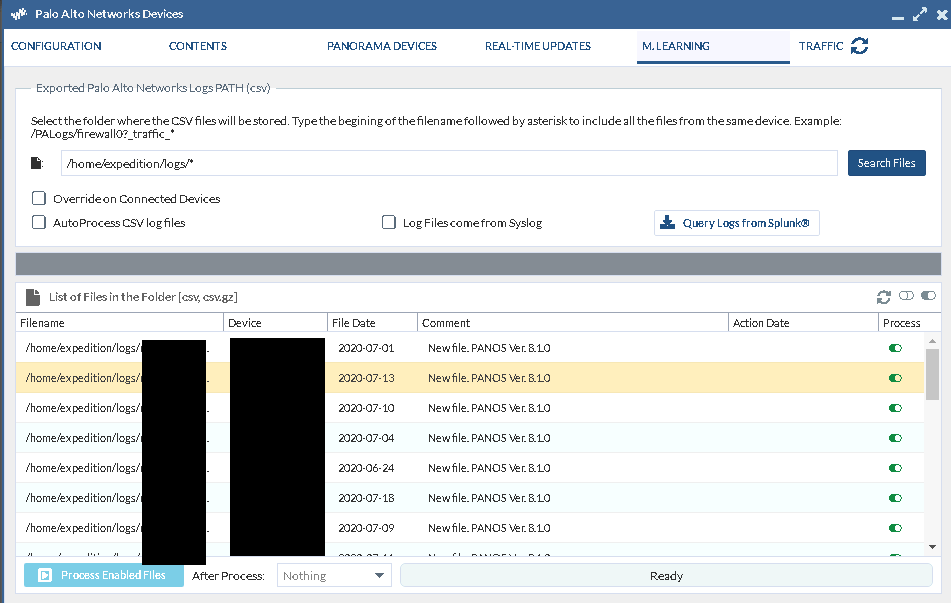This screenshot has height=603, width=951.
Task: Click the disable-all toggle icon above Process column
Action: (x=906, y=297)
